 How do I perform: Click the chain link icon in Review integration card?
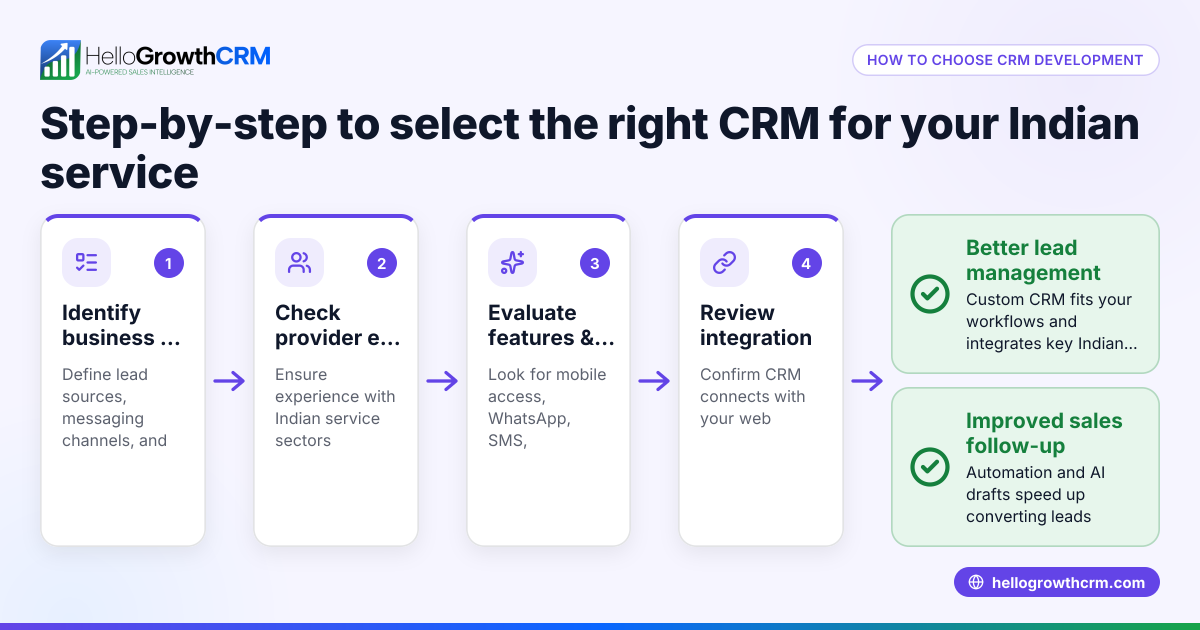(x=725, y=263)
